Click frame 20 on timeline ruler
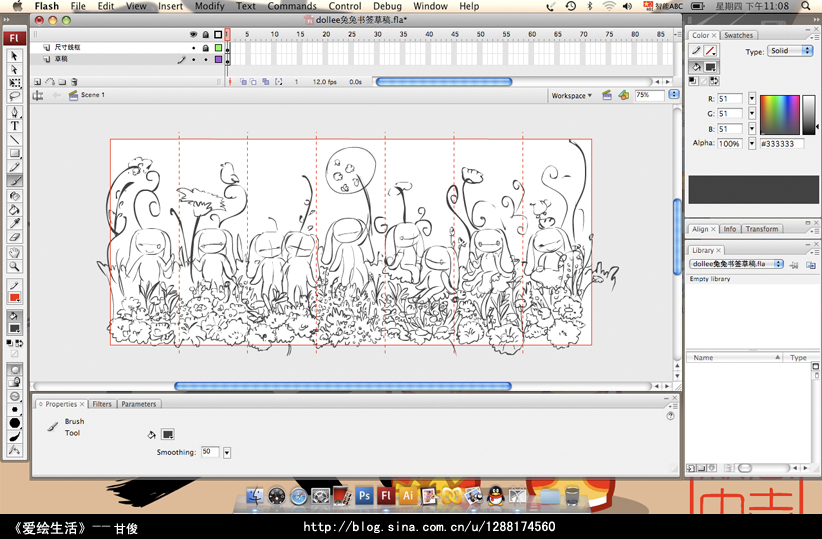822x539 pixels. pos(326,35)
